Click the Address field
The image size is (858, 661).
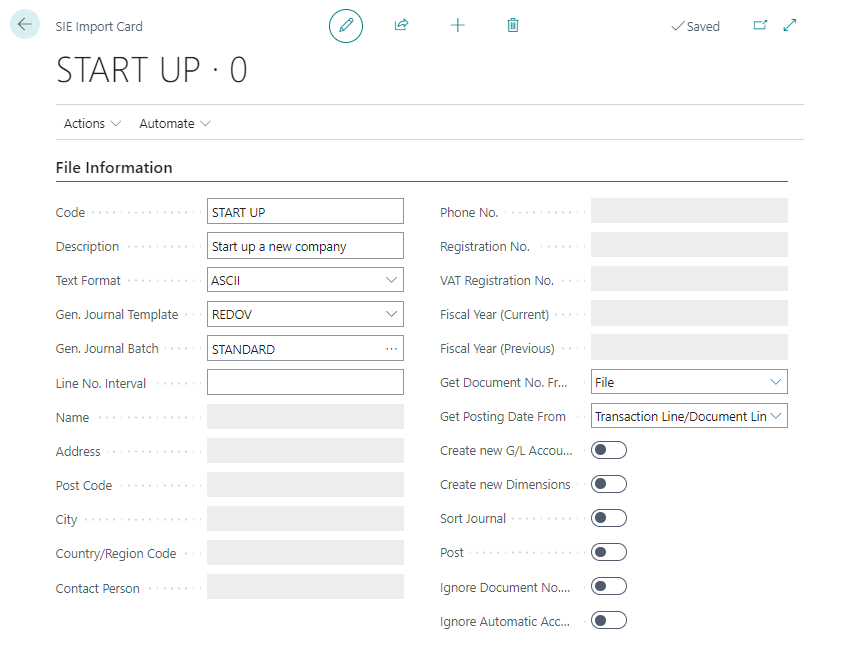coord(305,450)
